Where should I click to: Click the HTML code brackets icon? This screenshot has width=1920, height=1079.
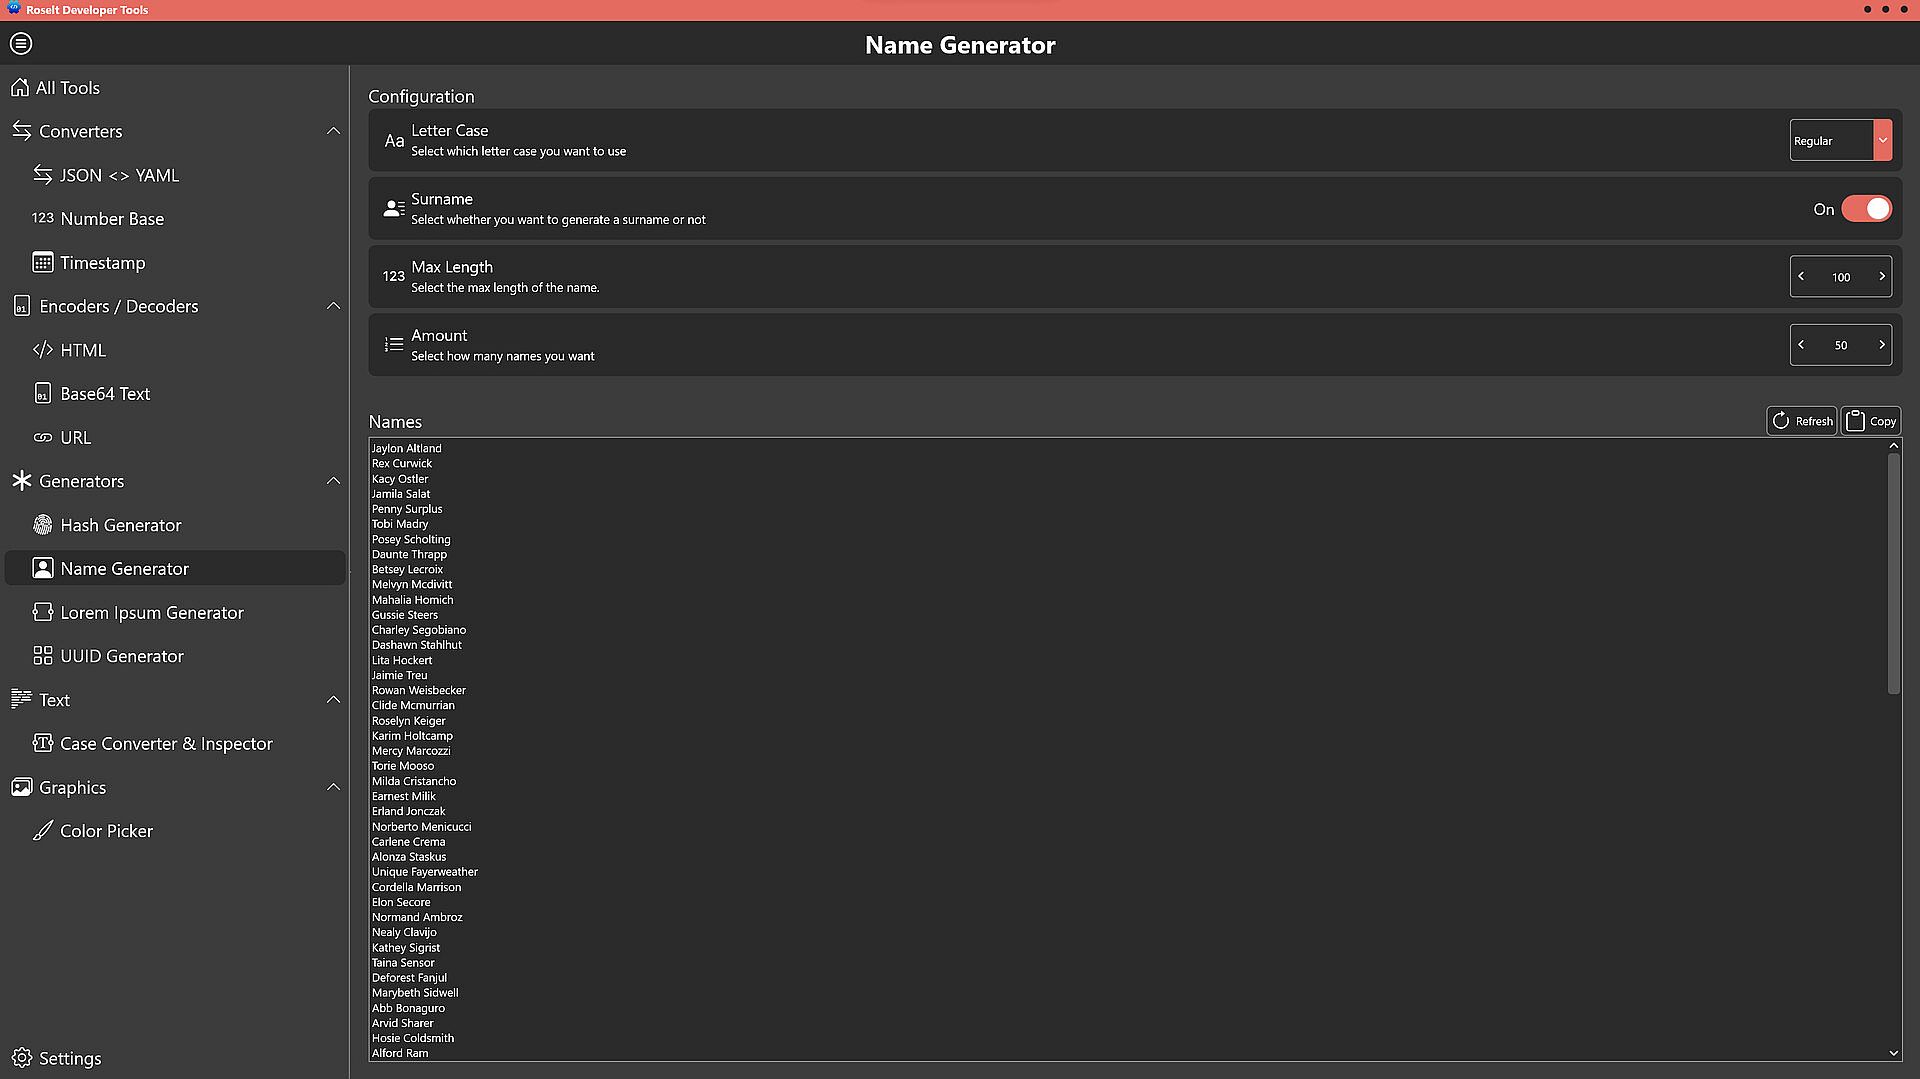click(x=42, y=350)
